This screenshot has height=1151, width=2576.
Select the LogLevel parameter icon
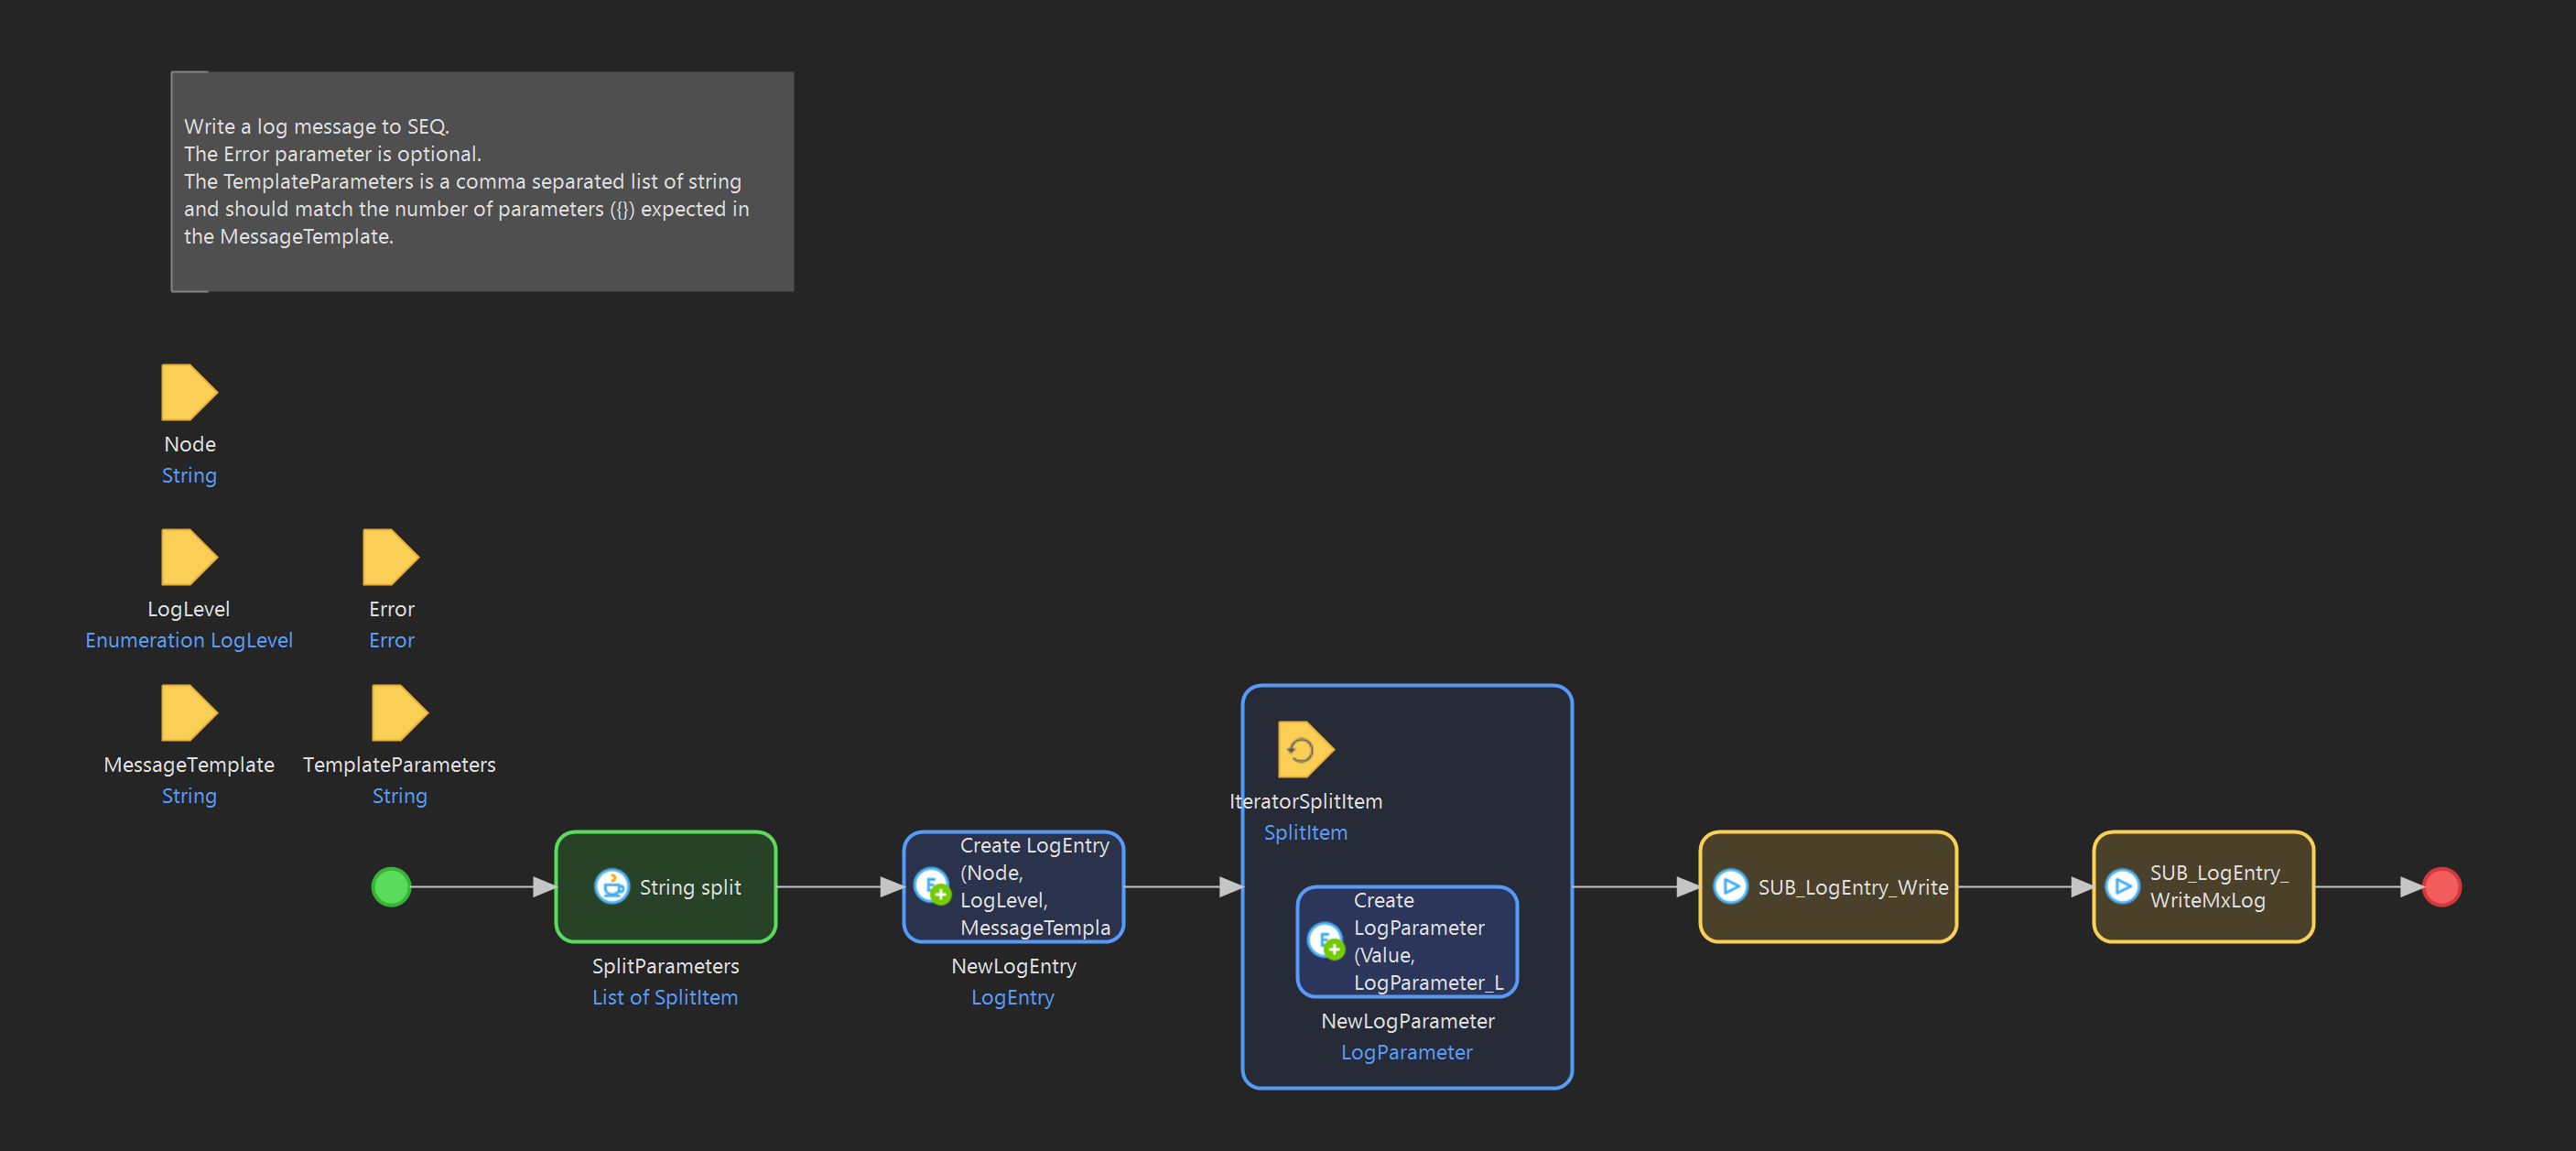[x=188, y=557]
